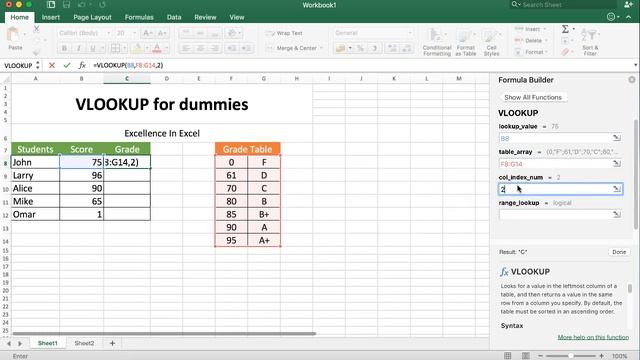The height and width of the screenshot is (360, 640).
Task: Expand the formula bar
Action: (x=636, y=65)
